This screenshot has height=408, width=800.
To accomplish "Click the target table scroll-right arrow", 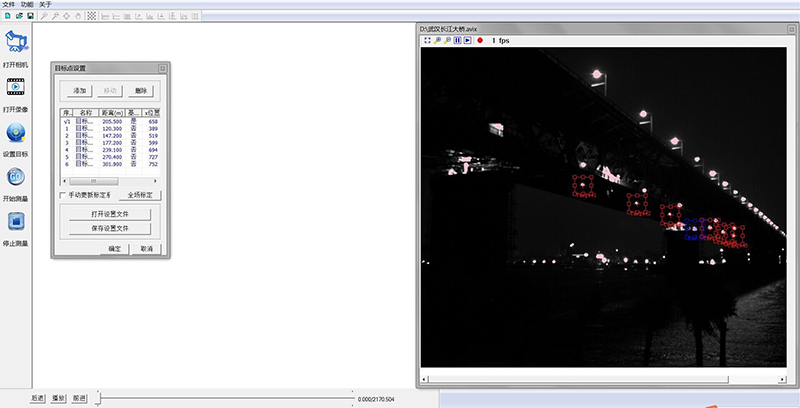I will 157,181.
